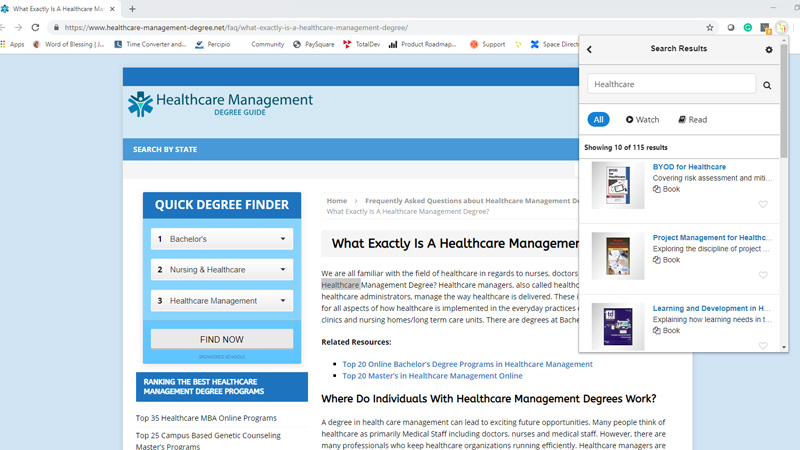The image size is (800, 450).
Task: Open a new browser tab
Action: pyautogui.click(x=132, y=9)
